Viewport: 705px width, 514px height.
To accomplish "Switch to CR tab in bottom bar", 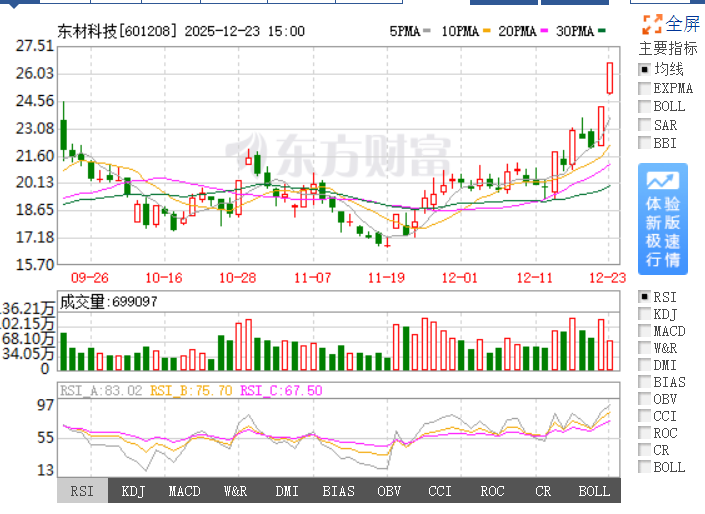I will pos(543,491).
